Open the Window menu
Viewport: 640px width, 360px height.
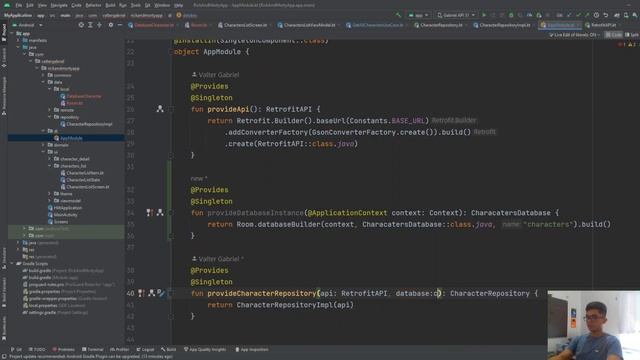tap(162, 5)
